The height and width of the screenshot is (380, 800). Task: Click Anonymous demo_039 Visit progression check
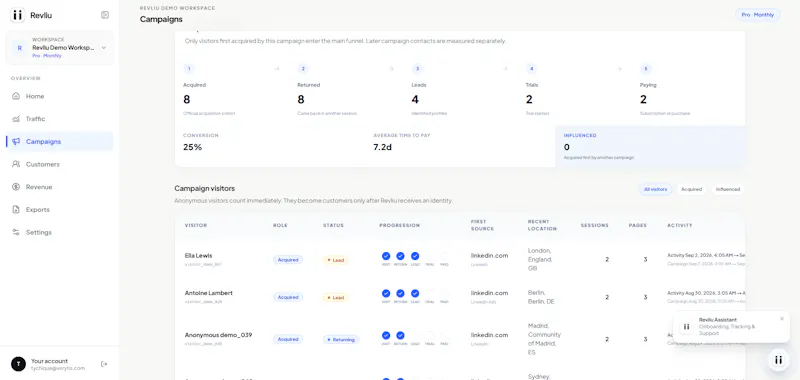[386, 335]
